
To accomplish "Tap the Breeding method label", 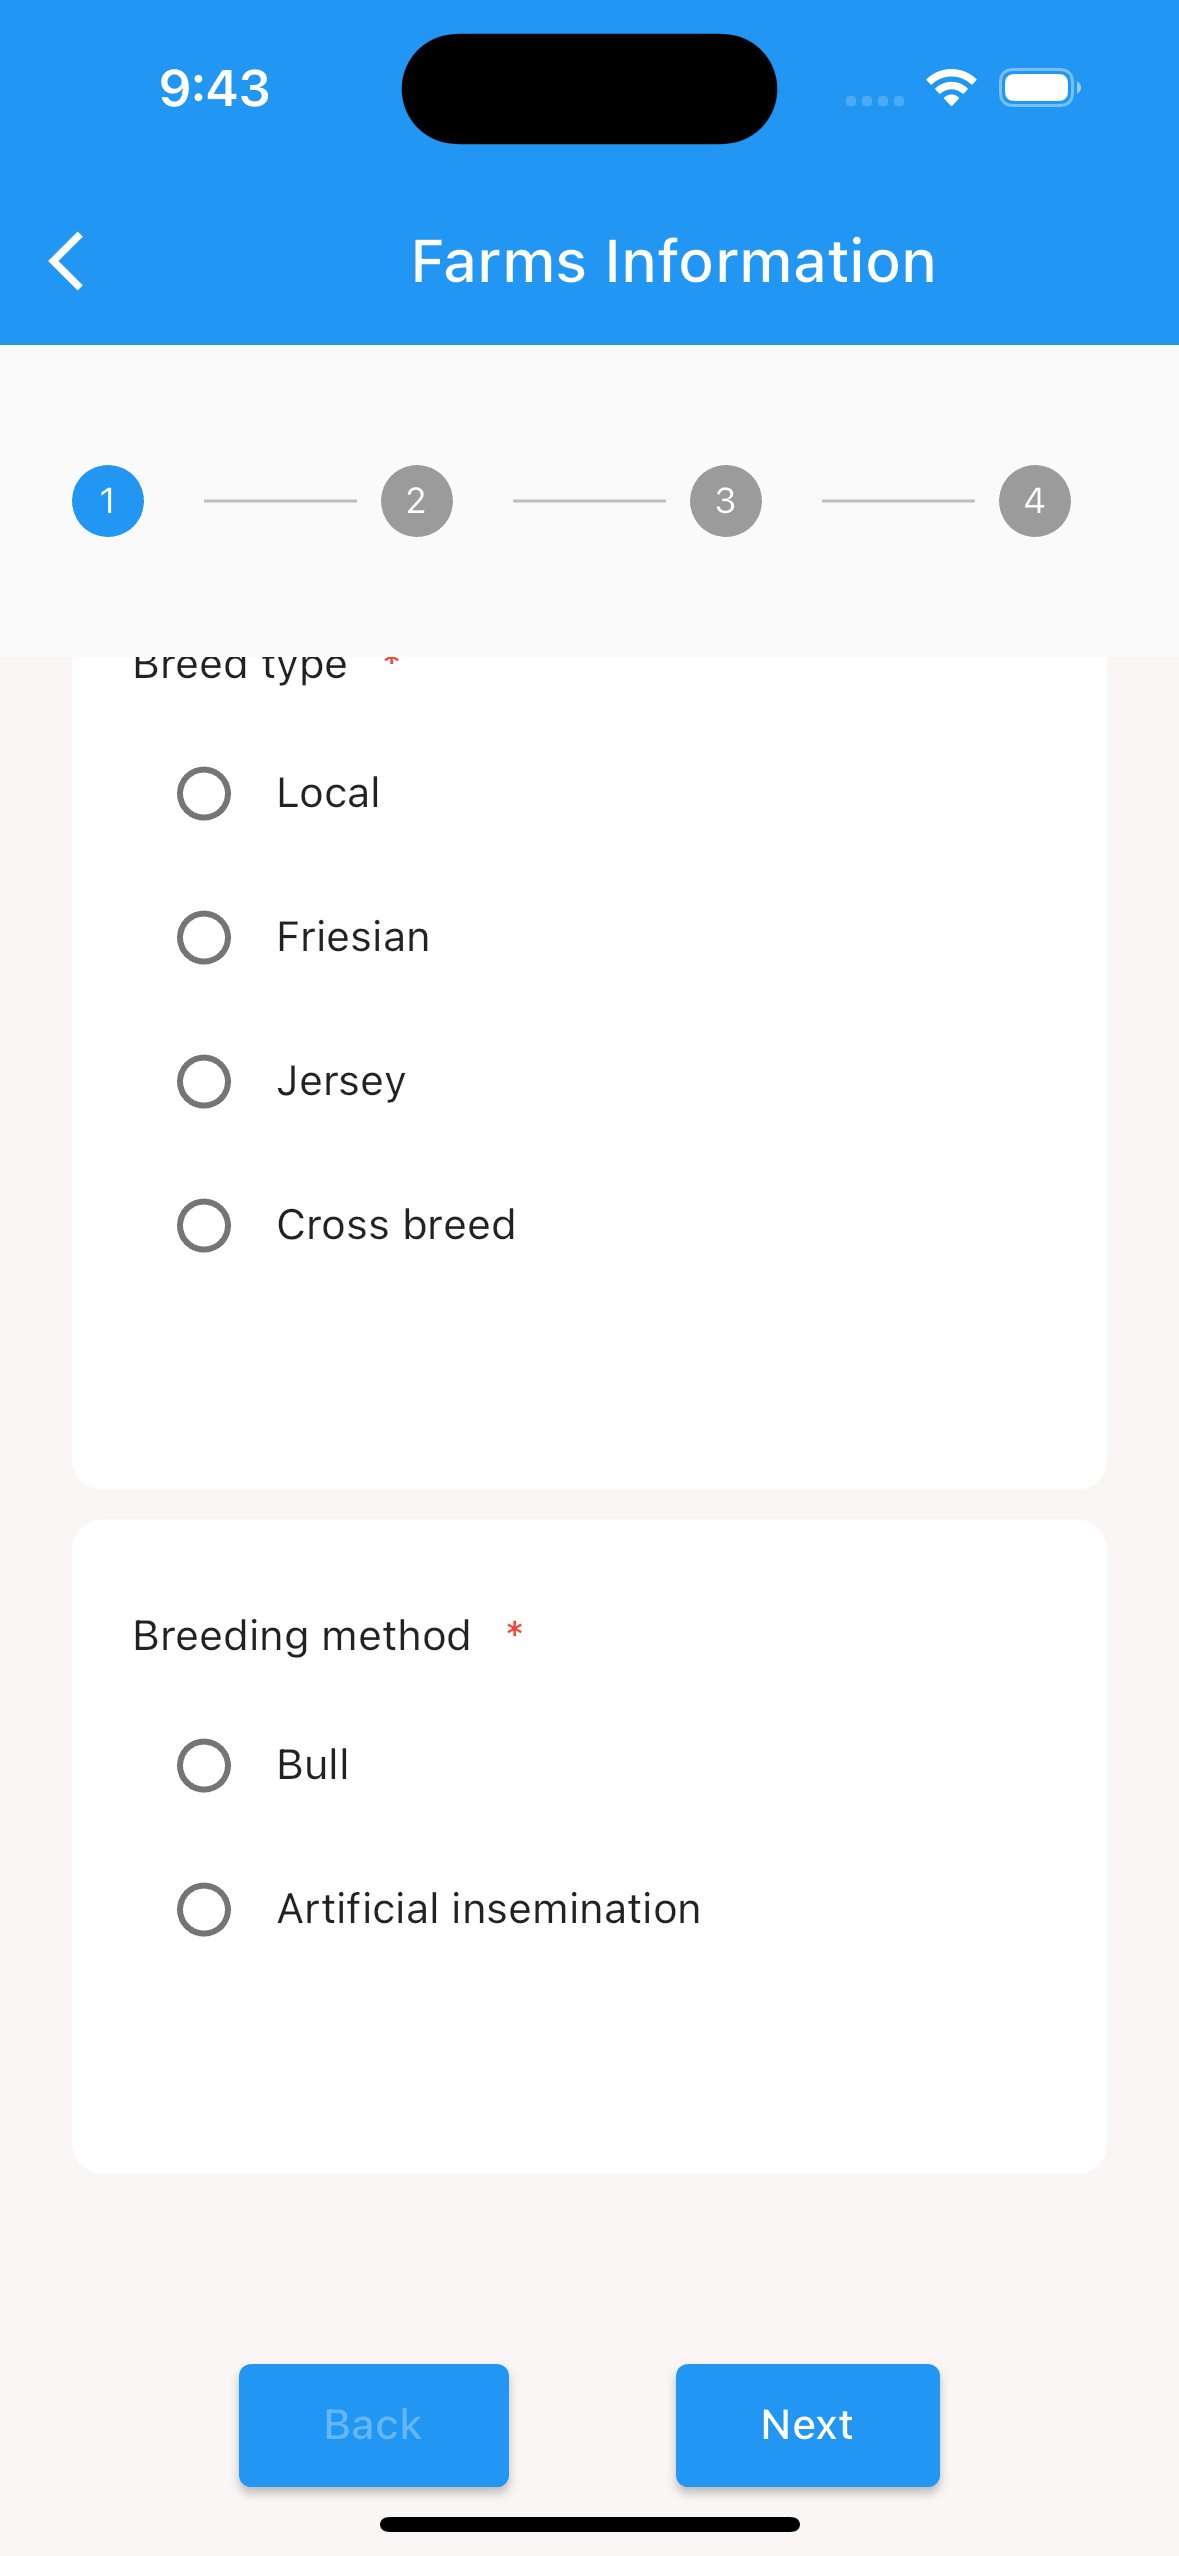I will [302, 1637].
